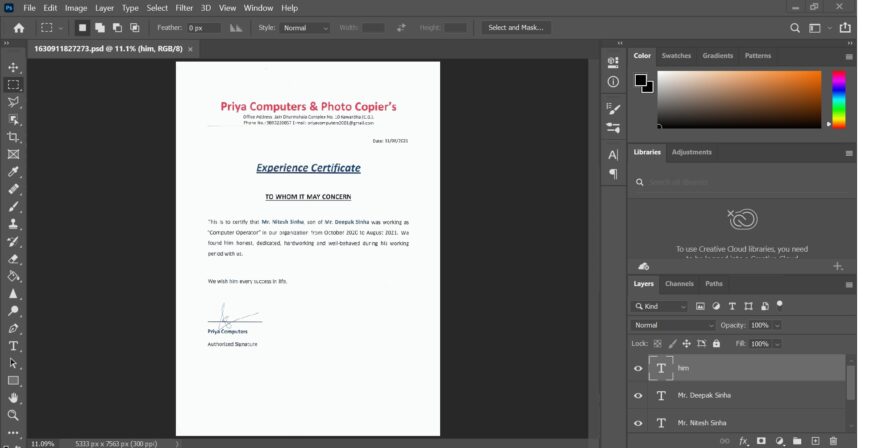Hide the 'Mr. Nitesh Sinha' layer
870x448 pixels.
tap(638, 423)
